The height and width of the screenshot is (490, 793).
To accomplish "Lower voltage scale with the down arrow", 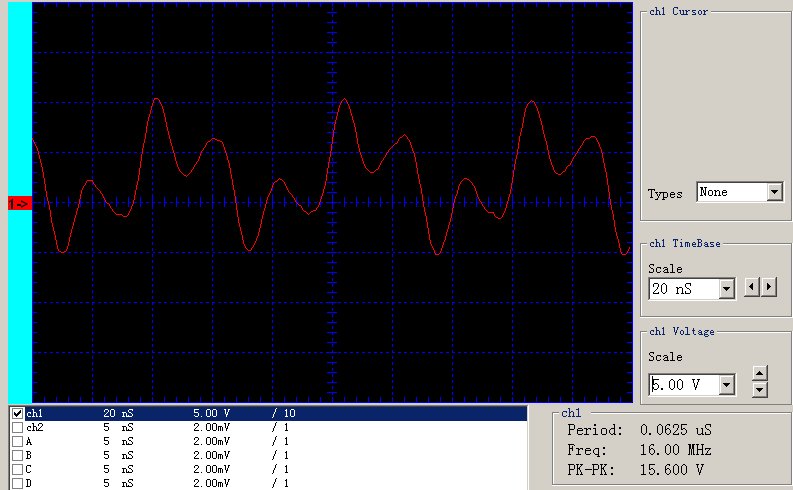I will [760, 390].
